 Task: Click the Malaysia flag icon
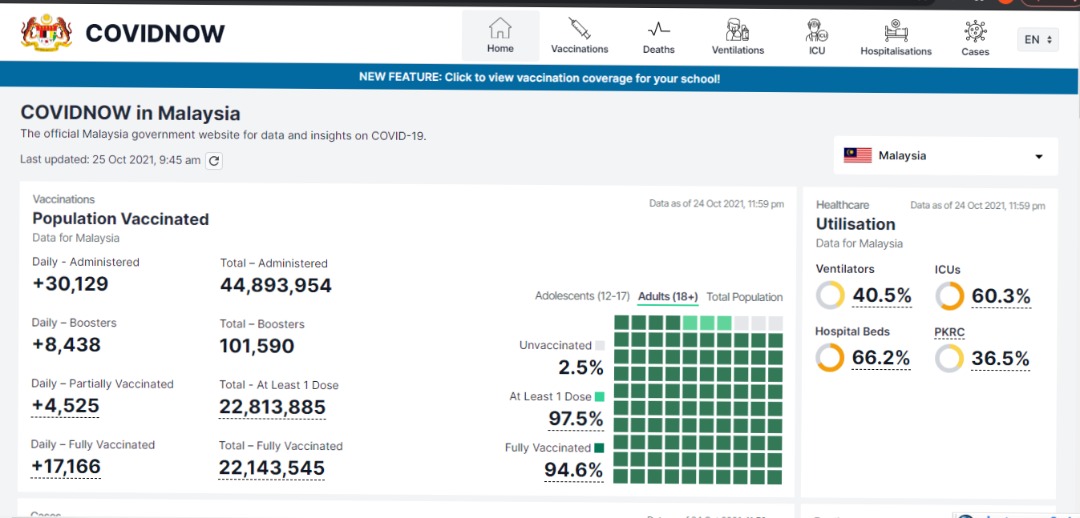[x=858, y=156]
